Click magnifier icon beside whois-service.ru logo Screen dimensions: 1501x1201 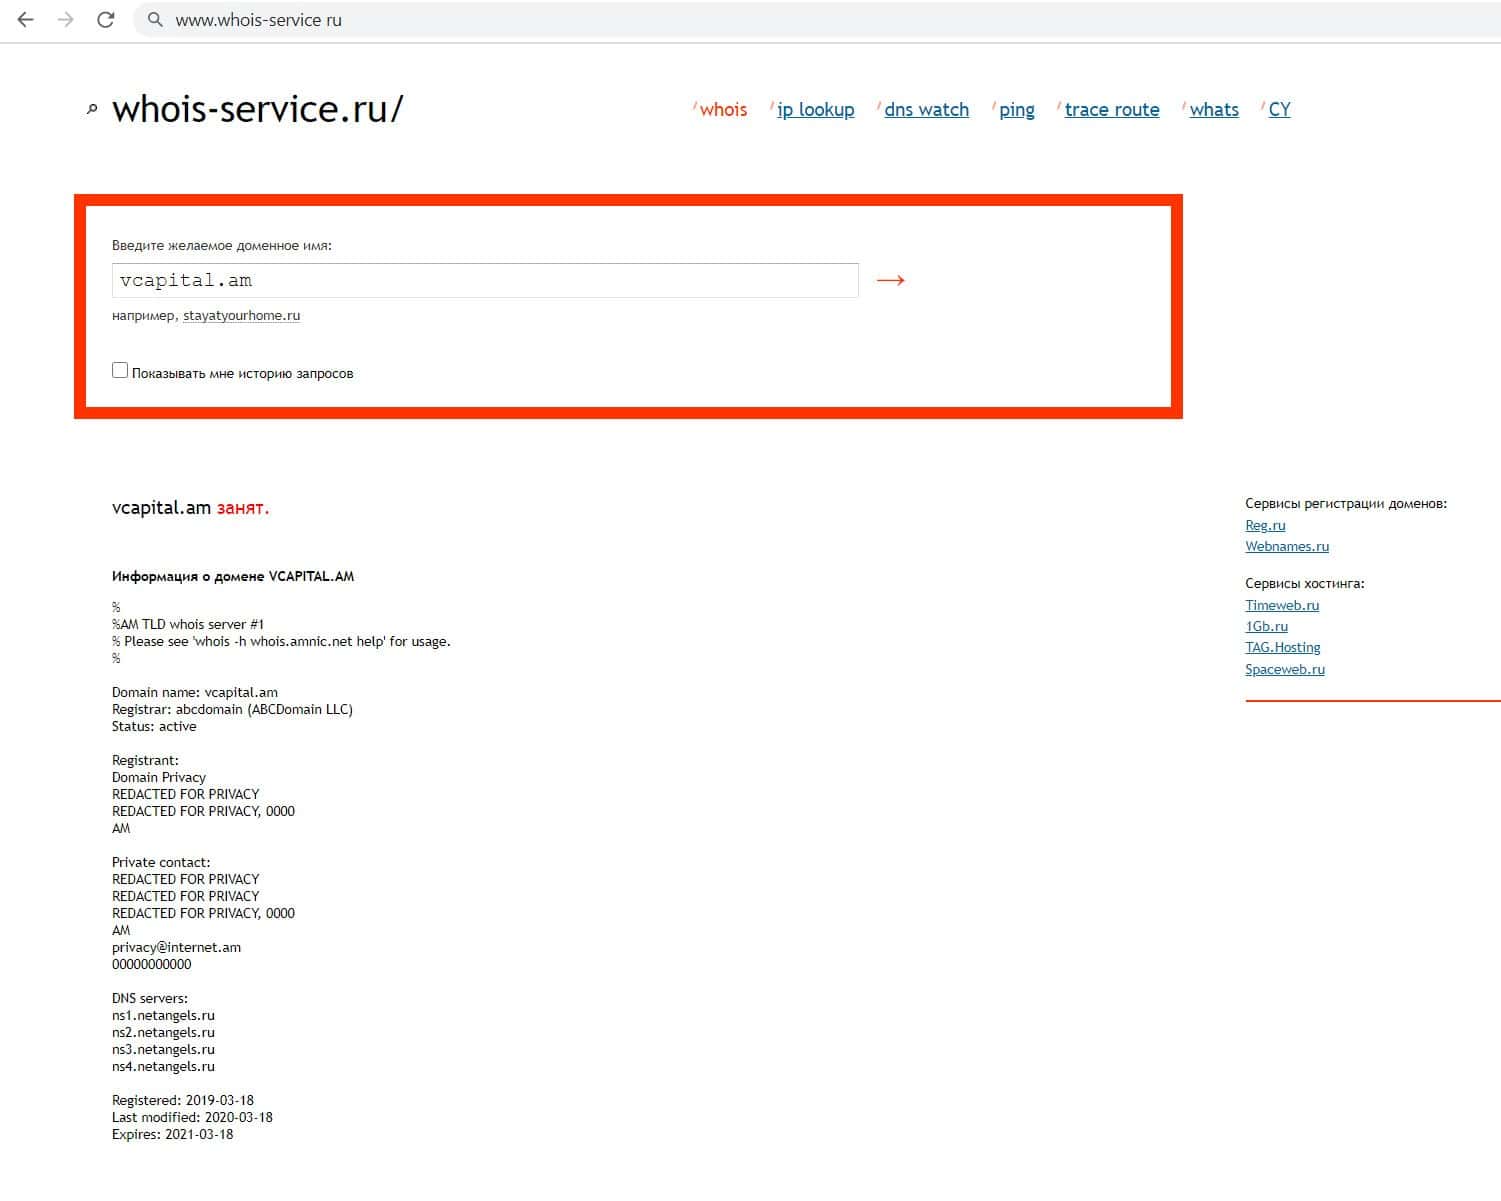coord(92,109)
